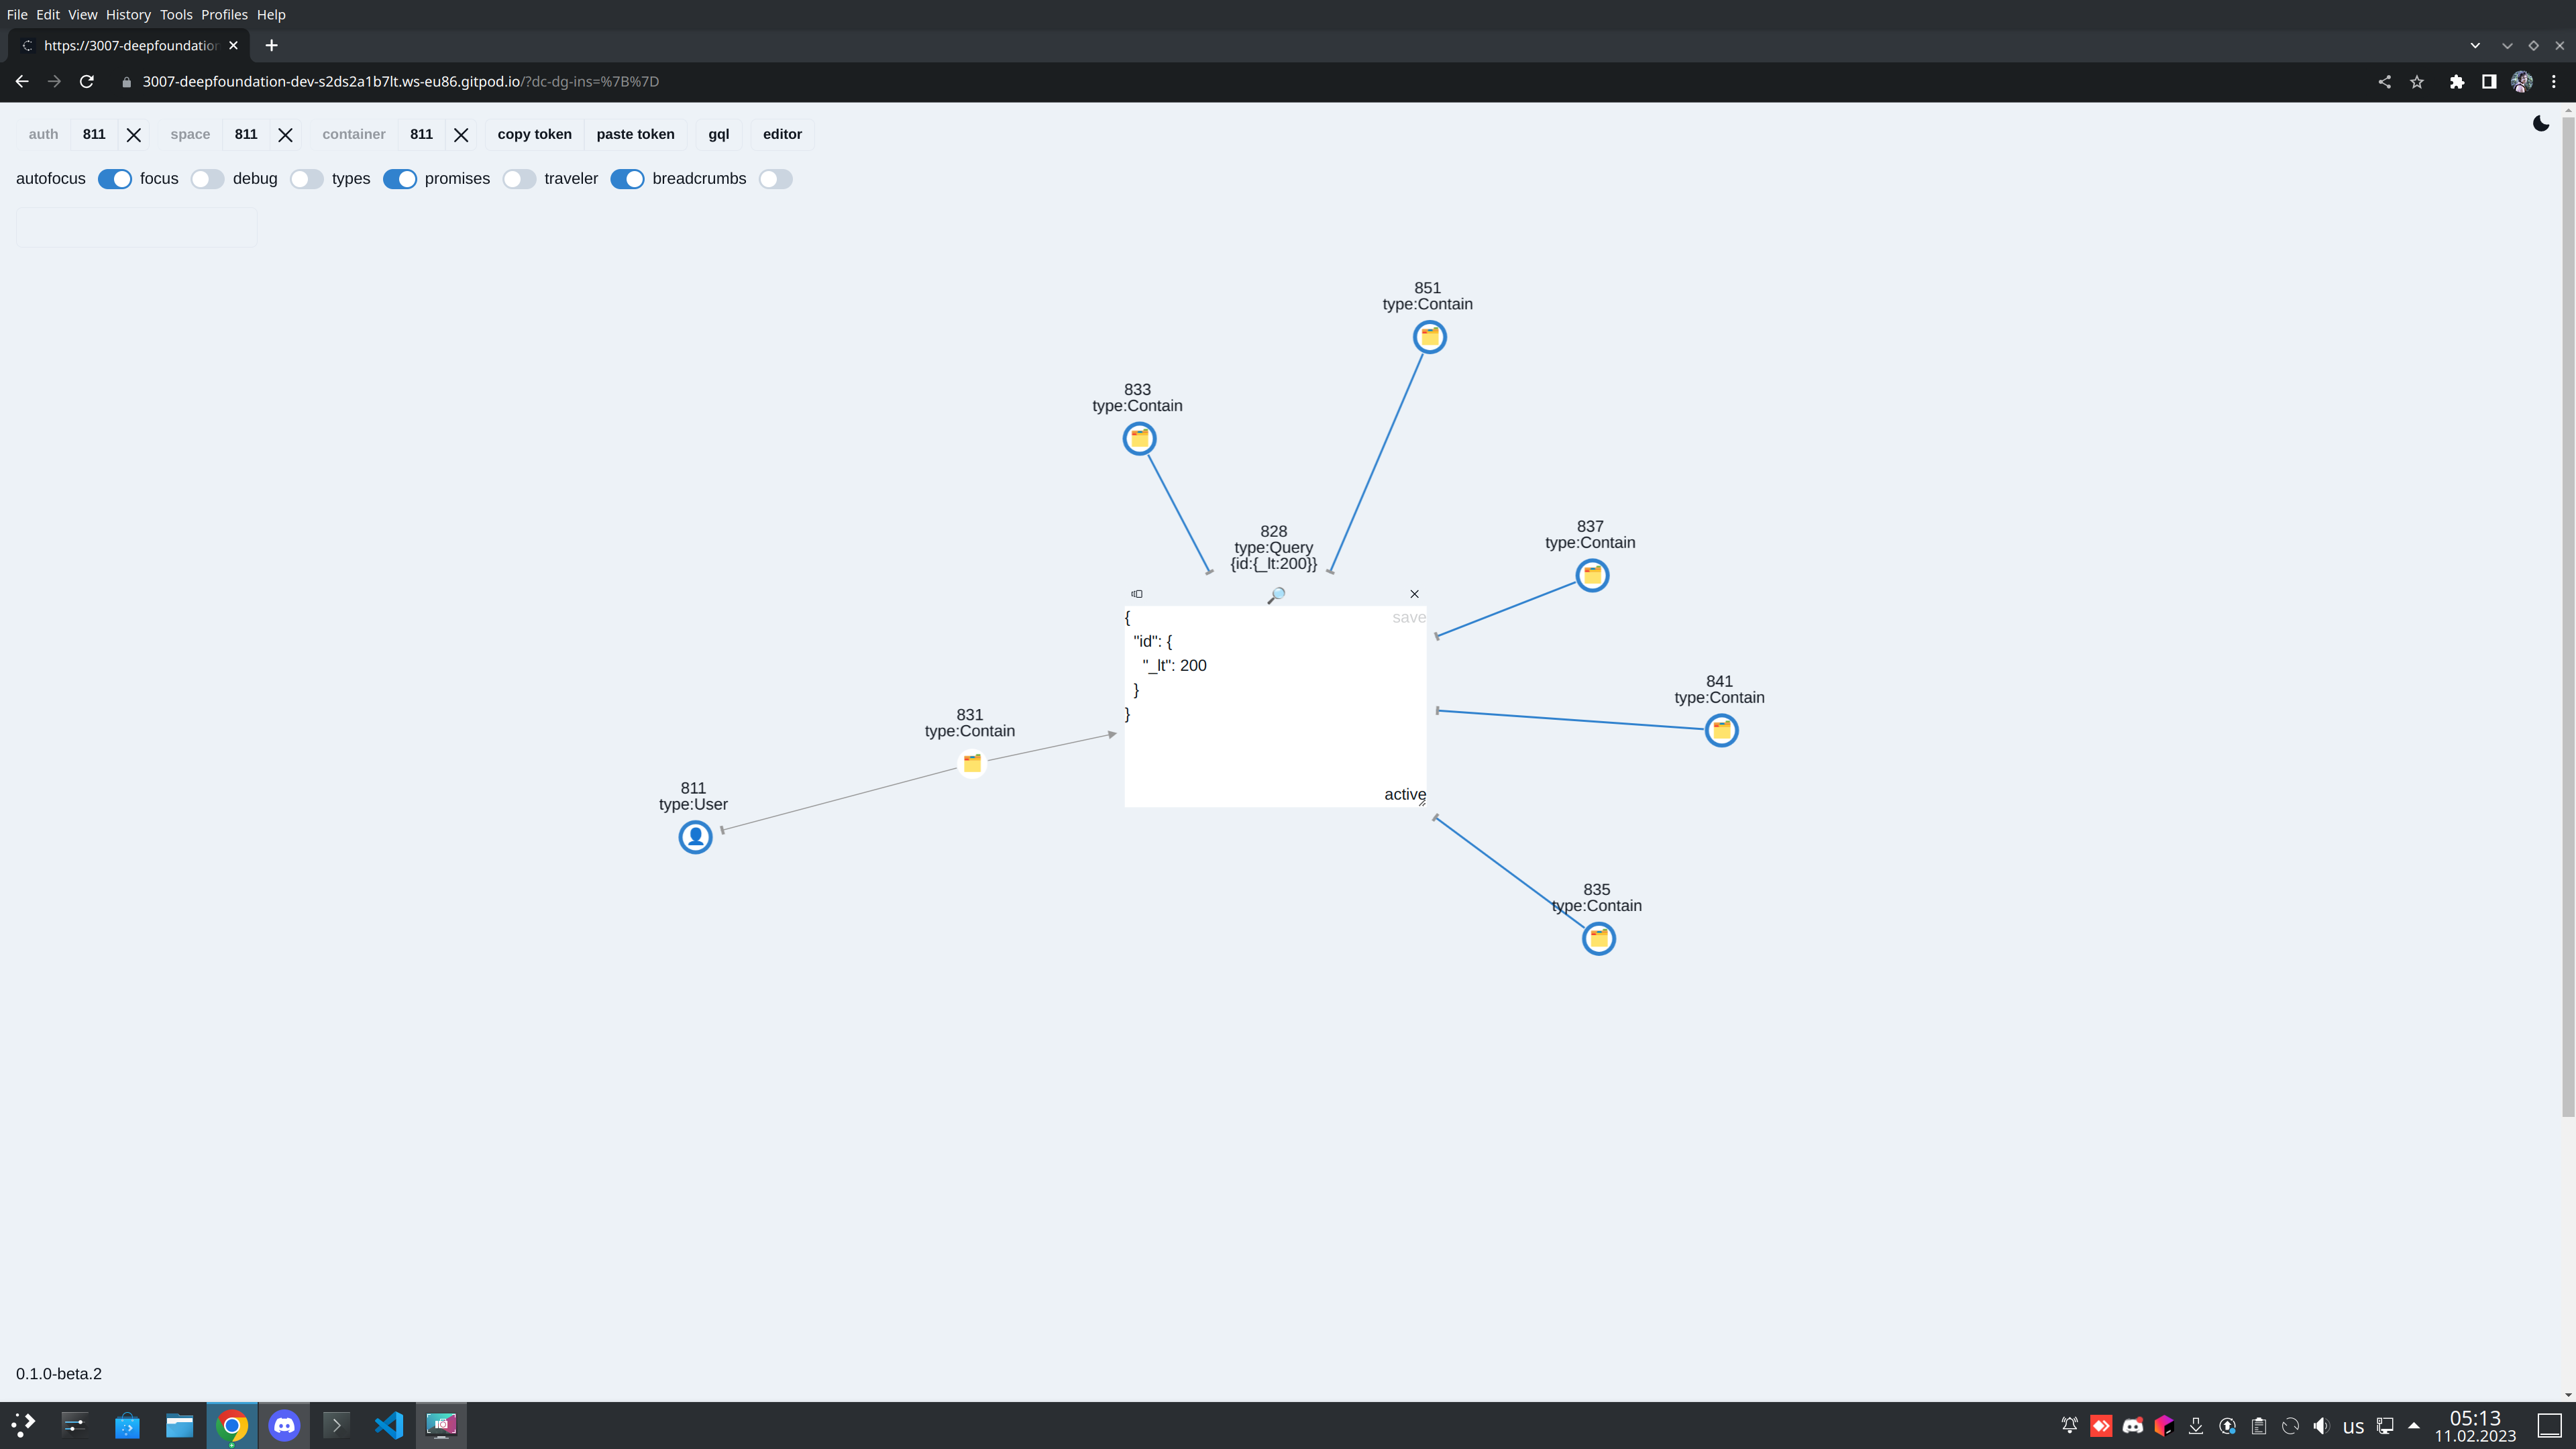Click the 833 Contain folder node
Viewport: 2576px width, 1449px height.
[x=1139, y=438]
